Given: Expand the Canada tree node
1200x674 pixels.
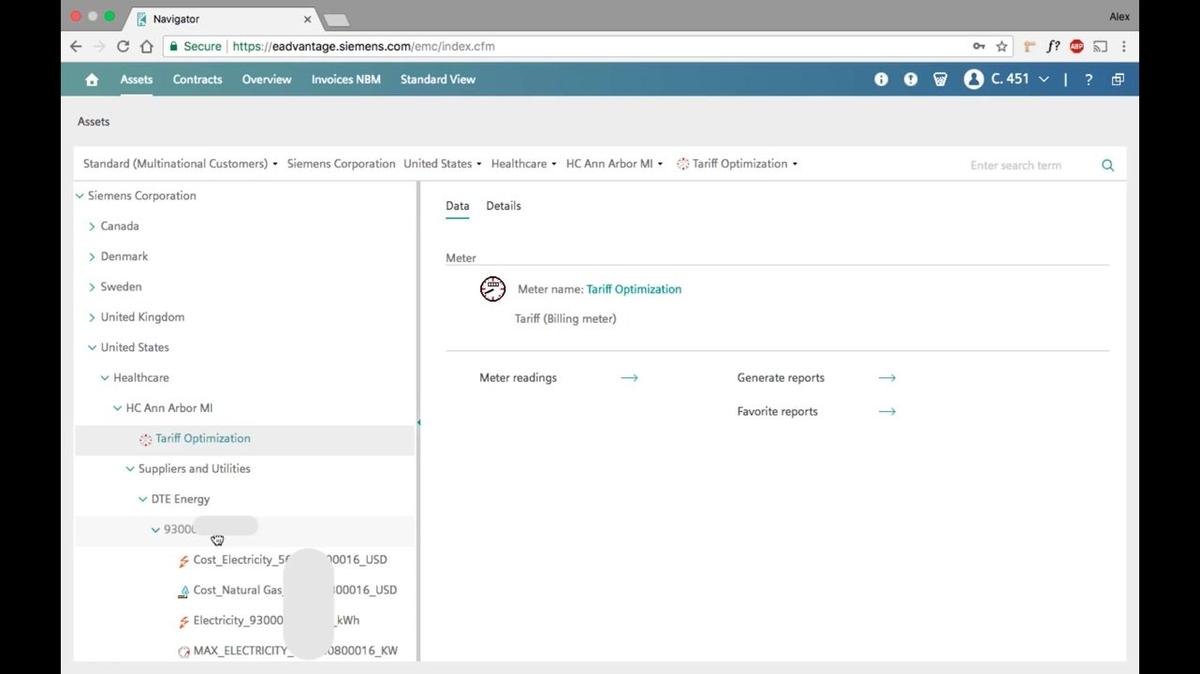Looking at the screenshot, I should [x=92, y=227].
